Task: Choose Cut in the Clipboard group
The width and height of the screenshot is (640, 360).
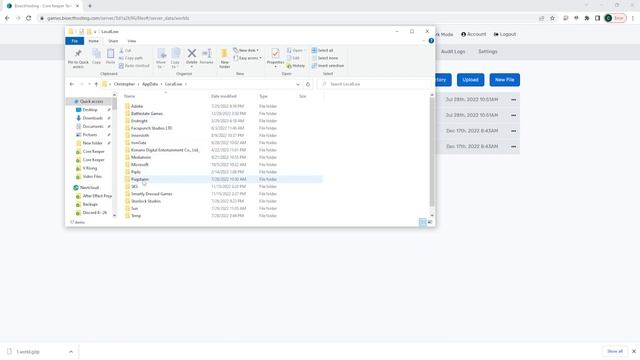Action: click(x=125, y=50)
